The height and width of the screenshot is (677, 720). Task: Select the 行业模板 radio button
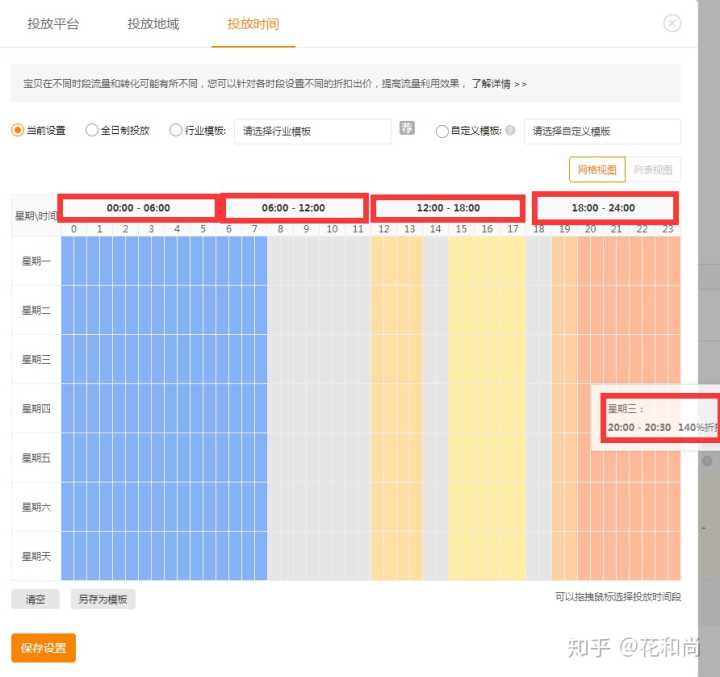pyautogui.click(x=176, y=130)
